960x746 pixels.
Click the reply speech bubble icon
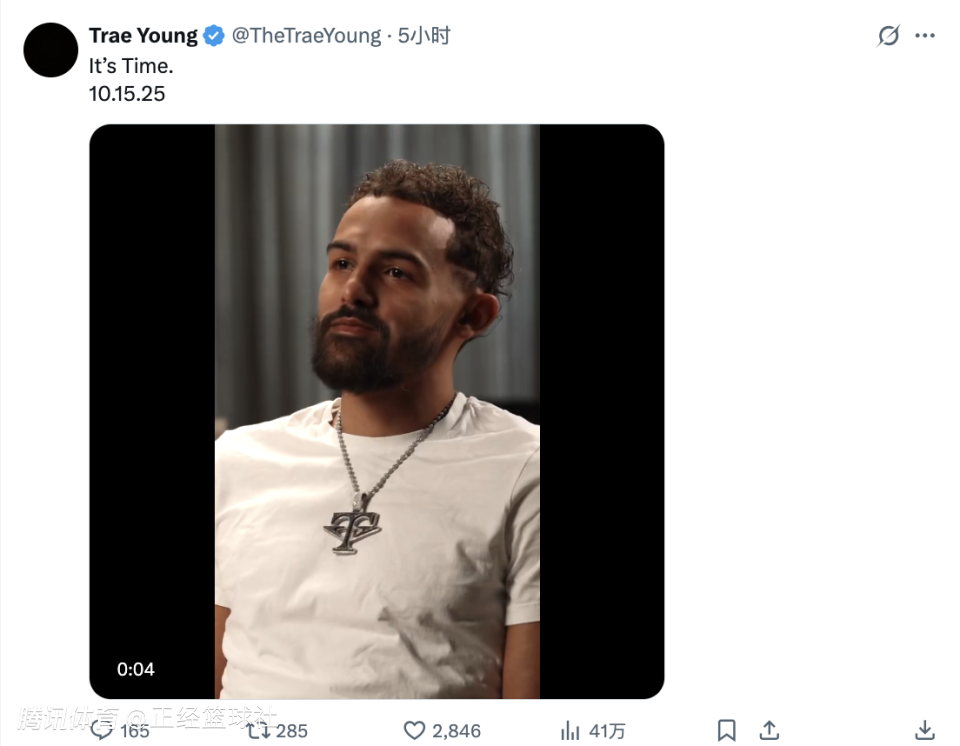[x=102, y=730]
